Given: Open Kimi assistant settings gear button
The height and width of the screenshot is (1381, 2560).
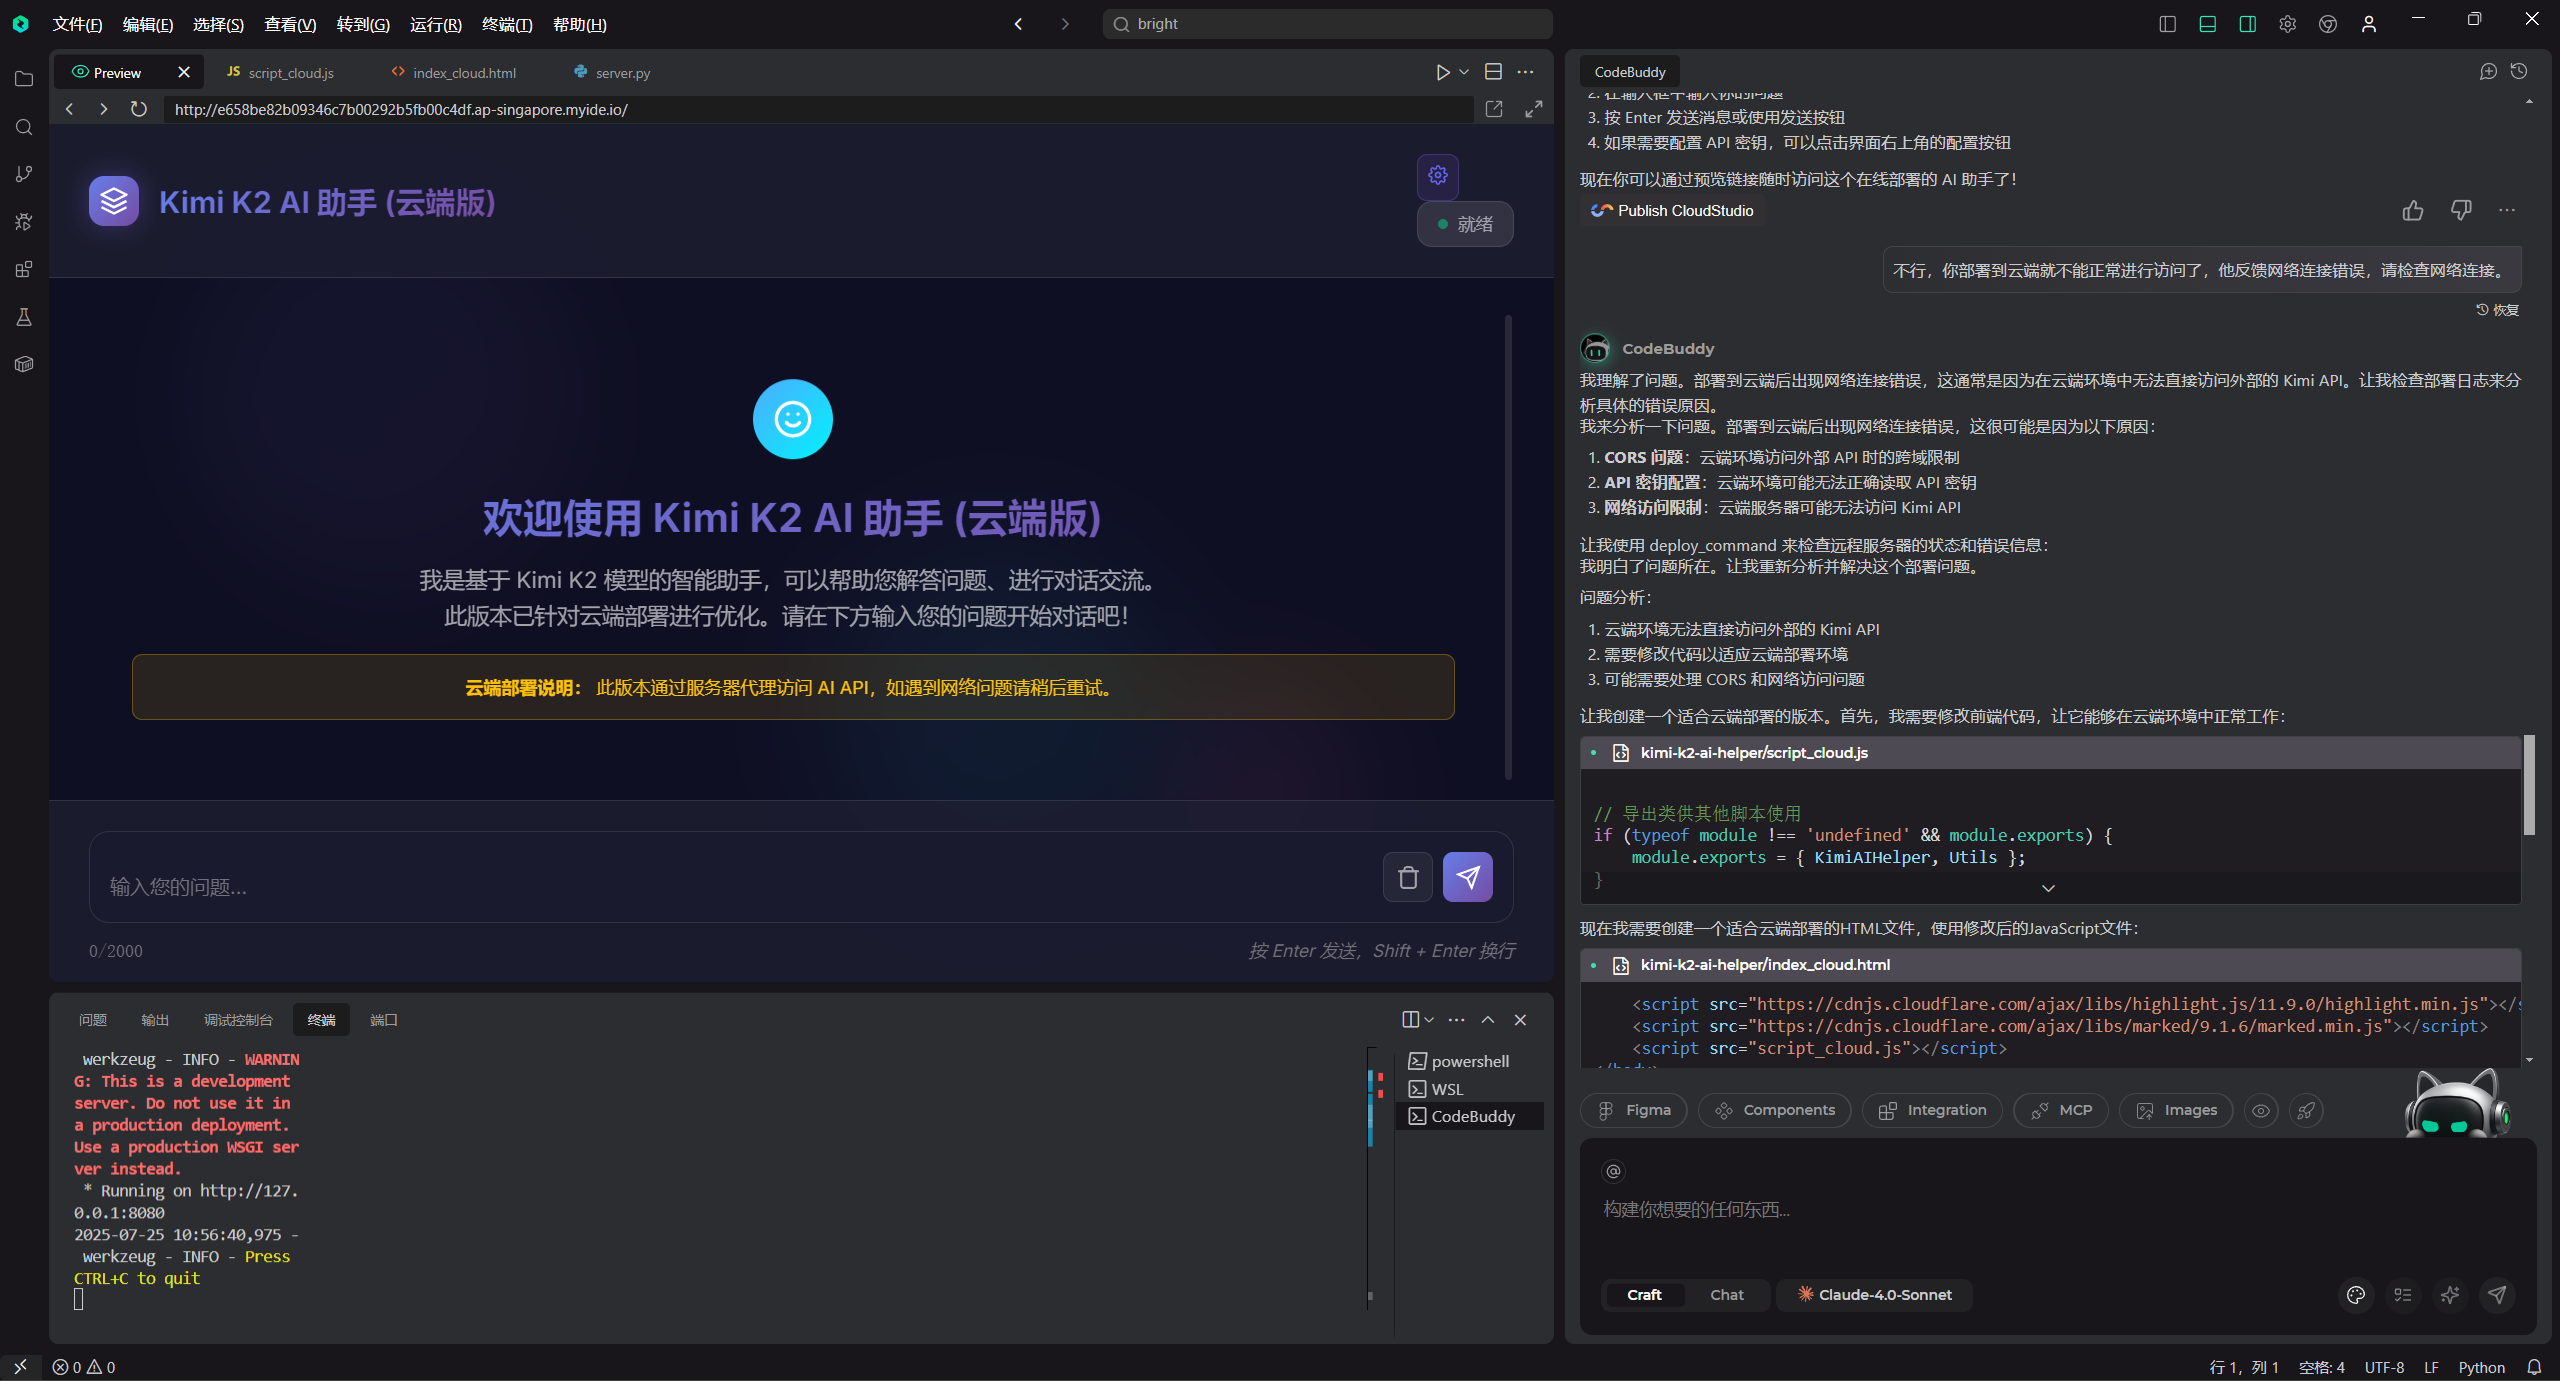Looking at the screenshot, I should 1438,175.
